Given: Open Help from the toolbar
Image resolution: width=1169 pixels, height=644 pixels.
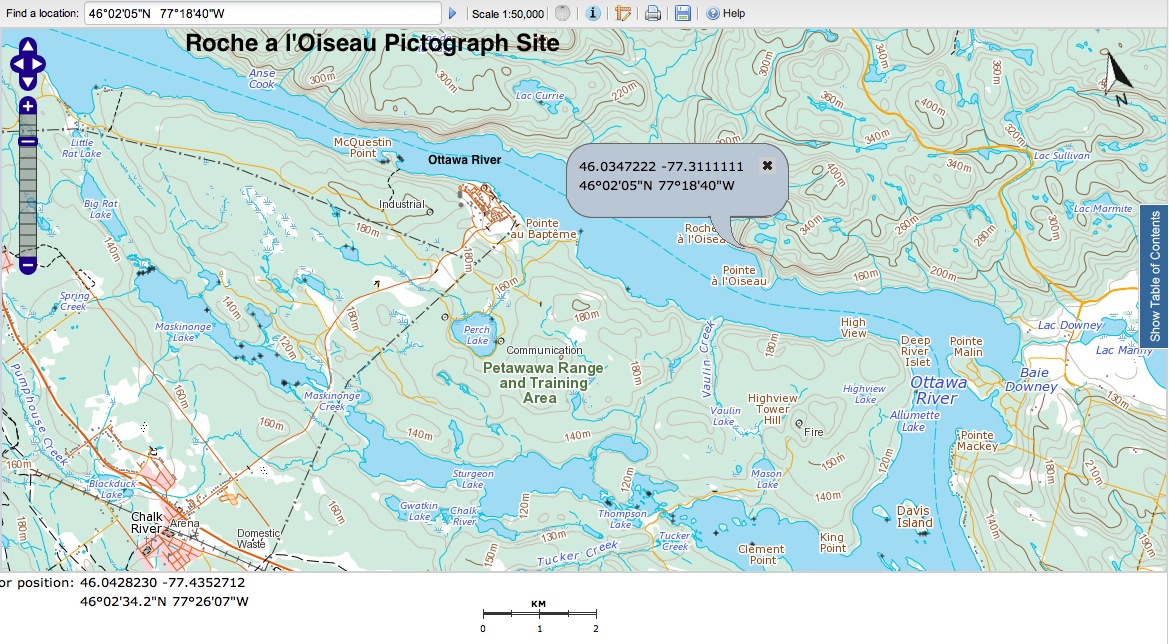Looking at the screenshot, I should (x=726, y=14).
